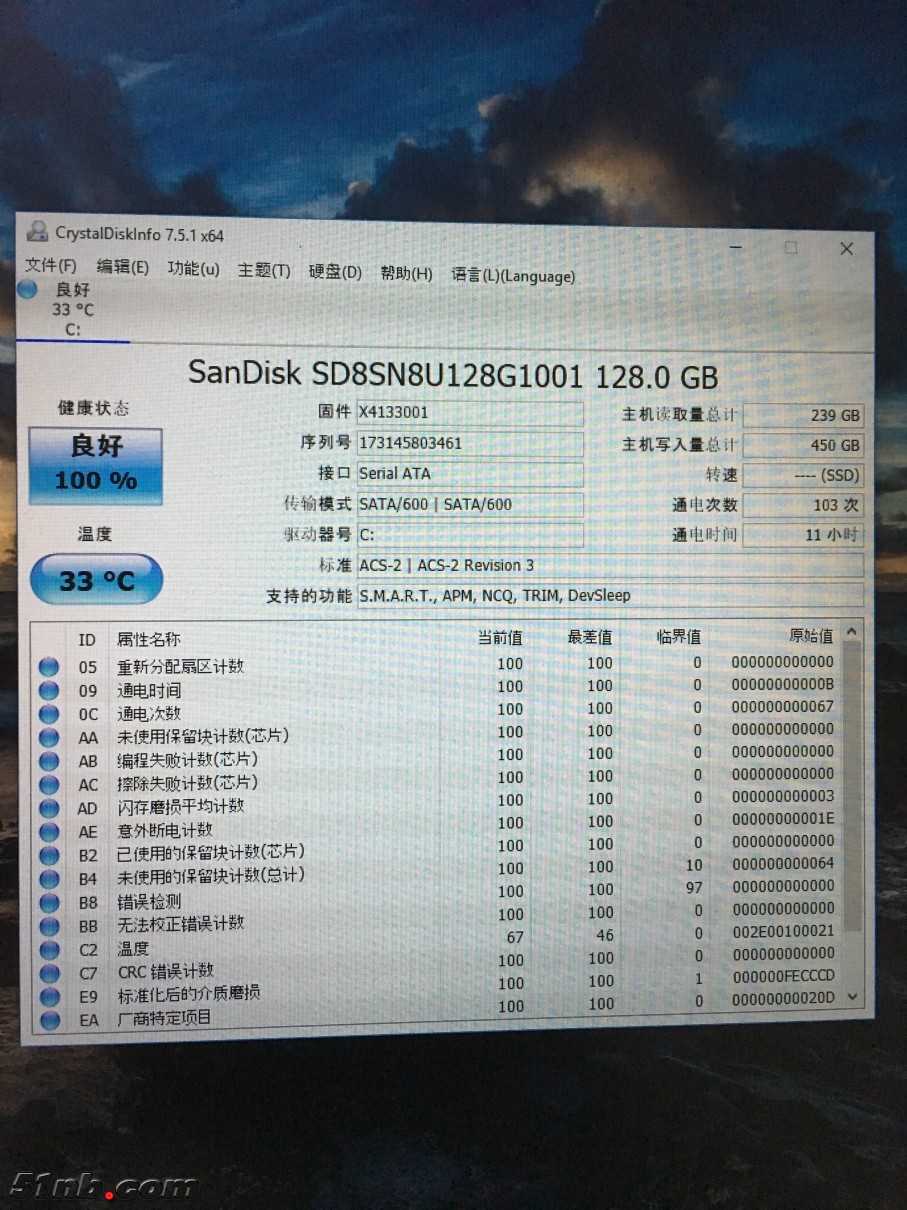The width and height of the screenshot is (907, 1210).
Task: Select the 未使用保留块计数(芯片) attribute row
Action: [x=436, y=734]
